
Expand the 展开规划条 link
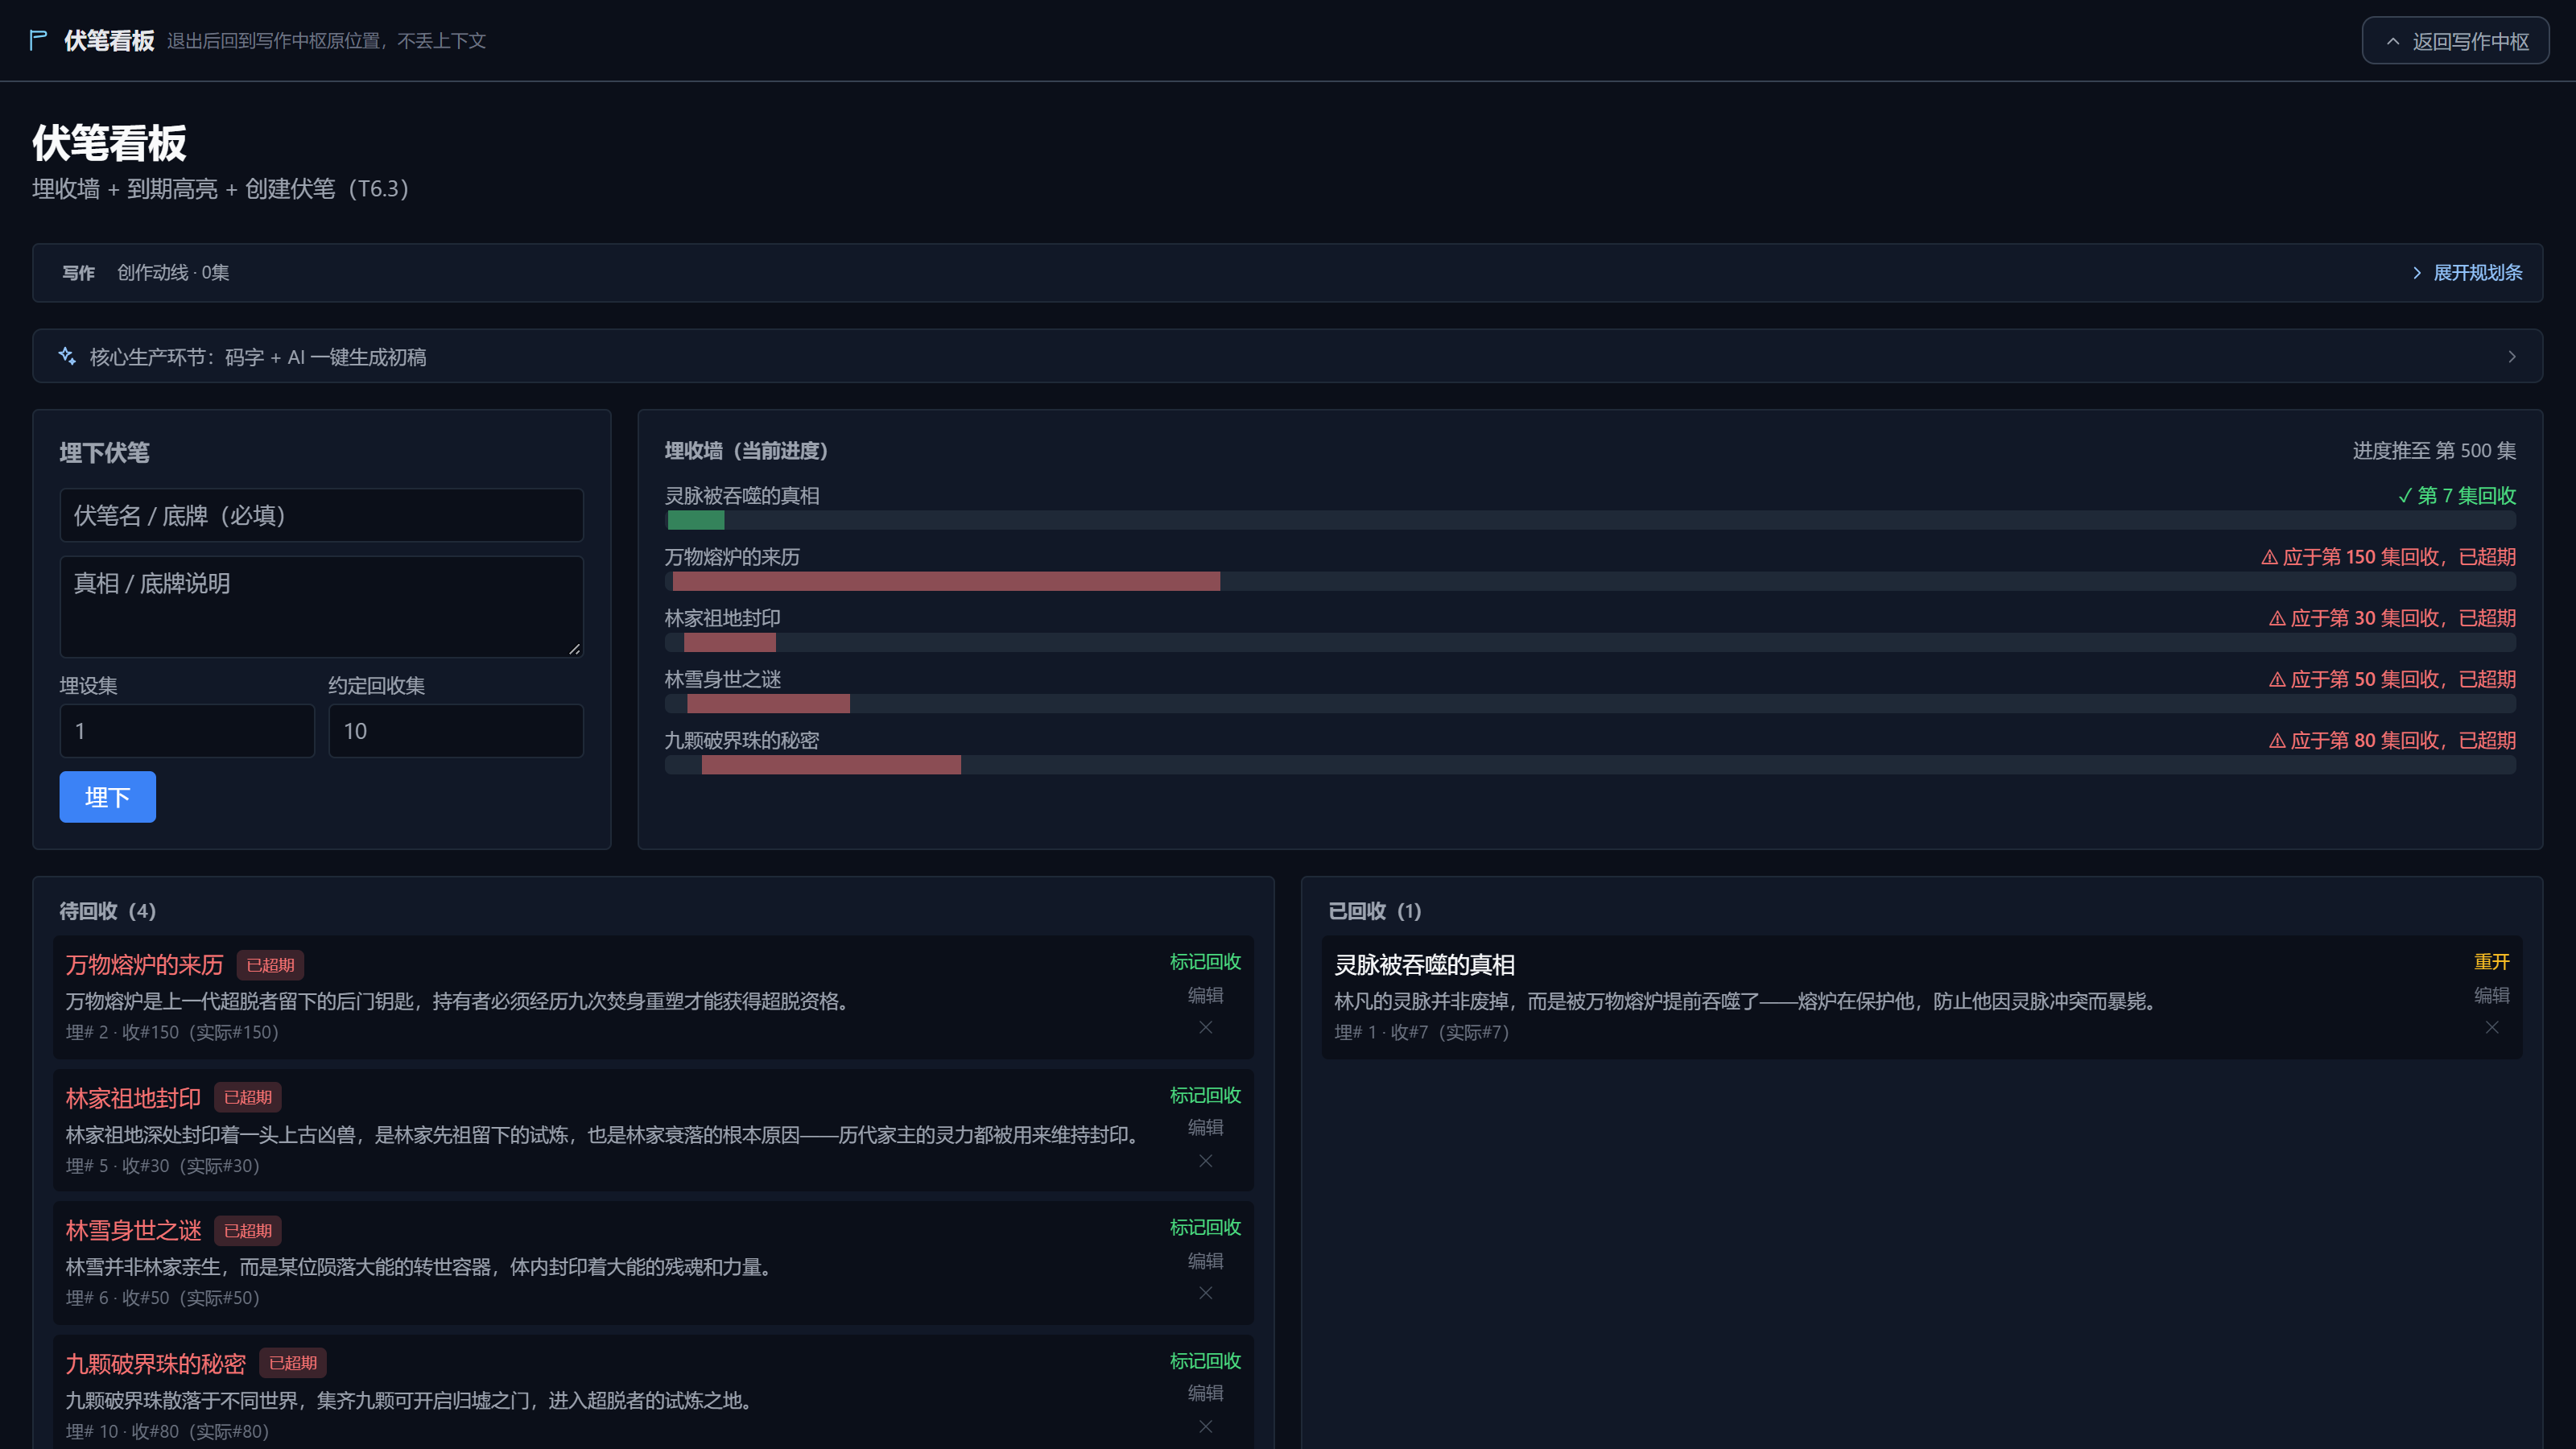click(x=2467, y=272)
